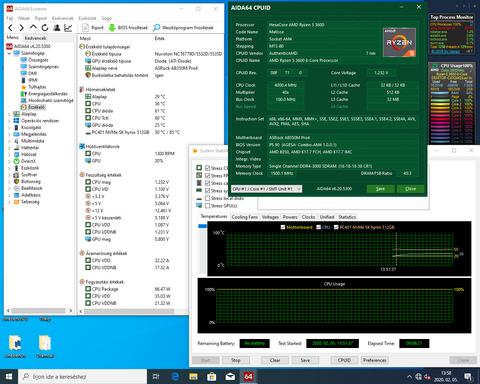Click the user silhouette icon in AIDA64 toolbar
Screen dimensions: 480x384
click(x=57, y=28)
